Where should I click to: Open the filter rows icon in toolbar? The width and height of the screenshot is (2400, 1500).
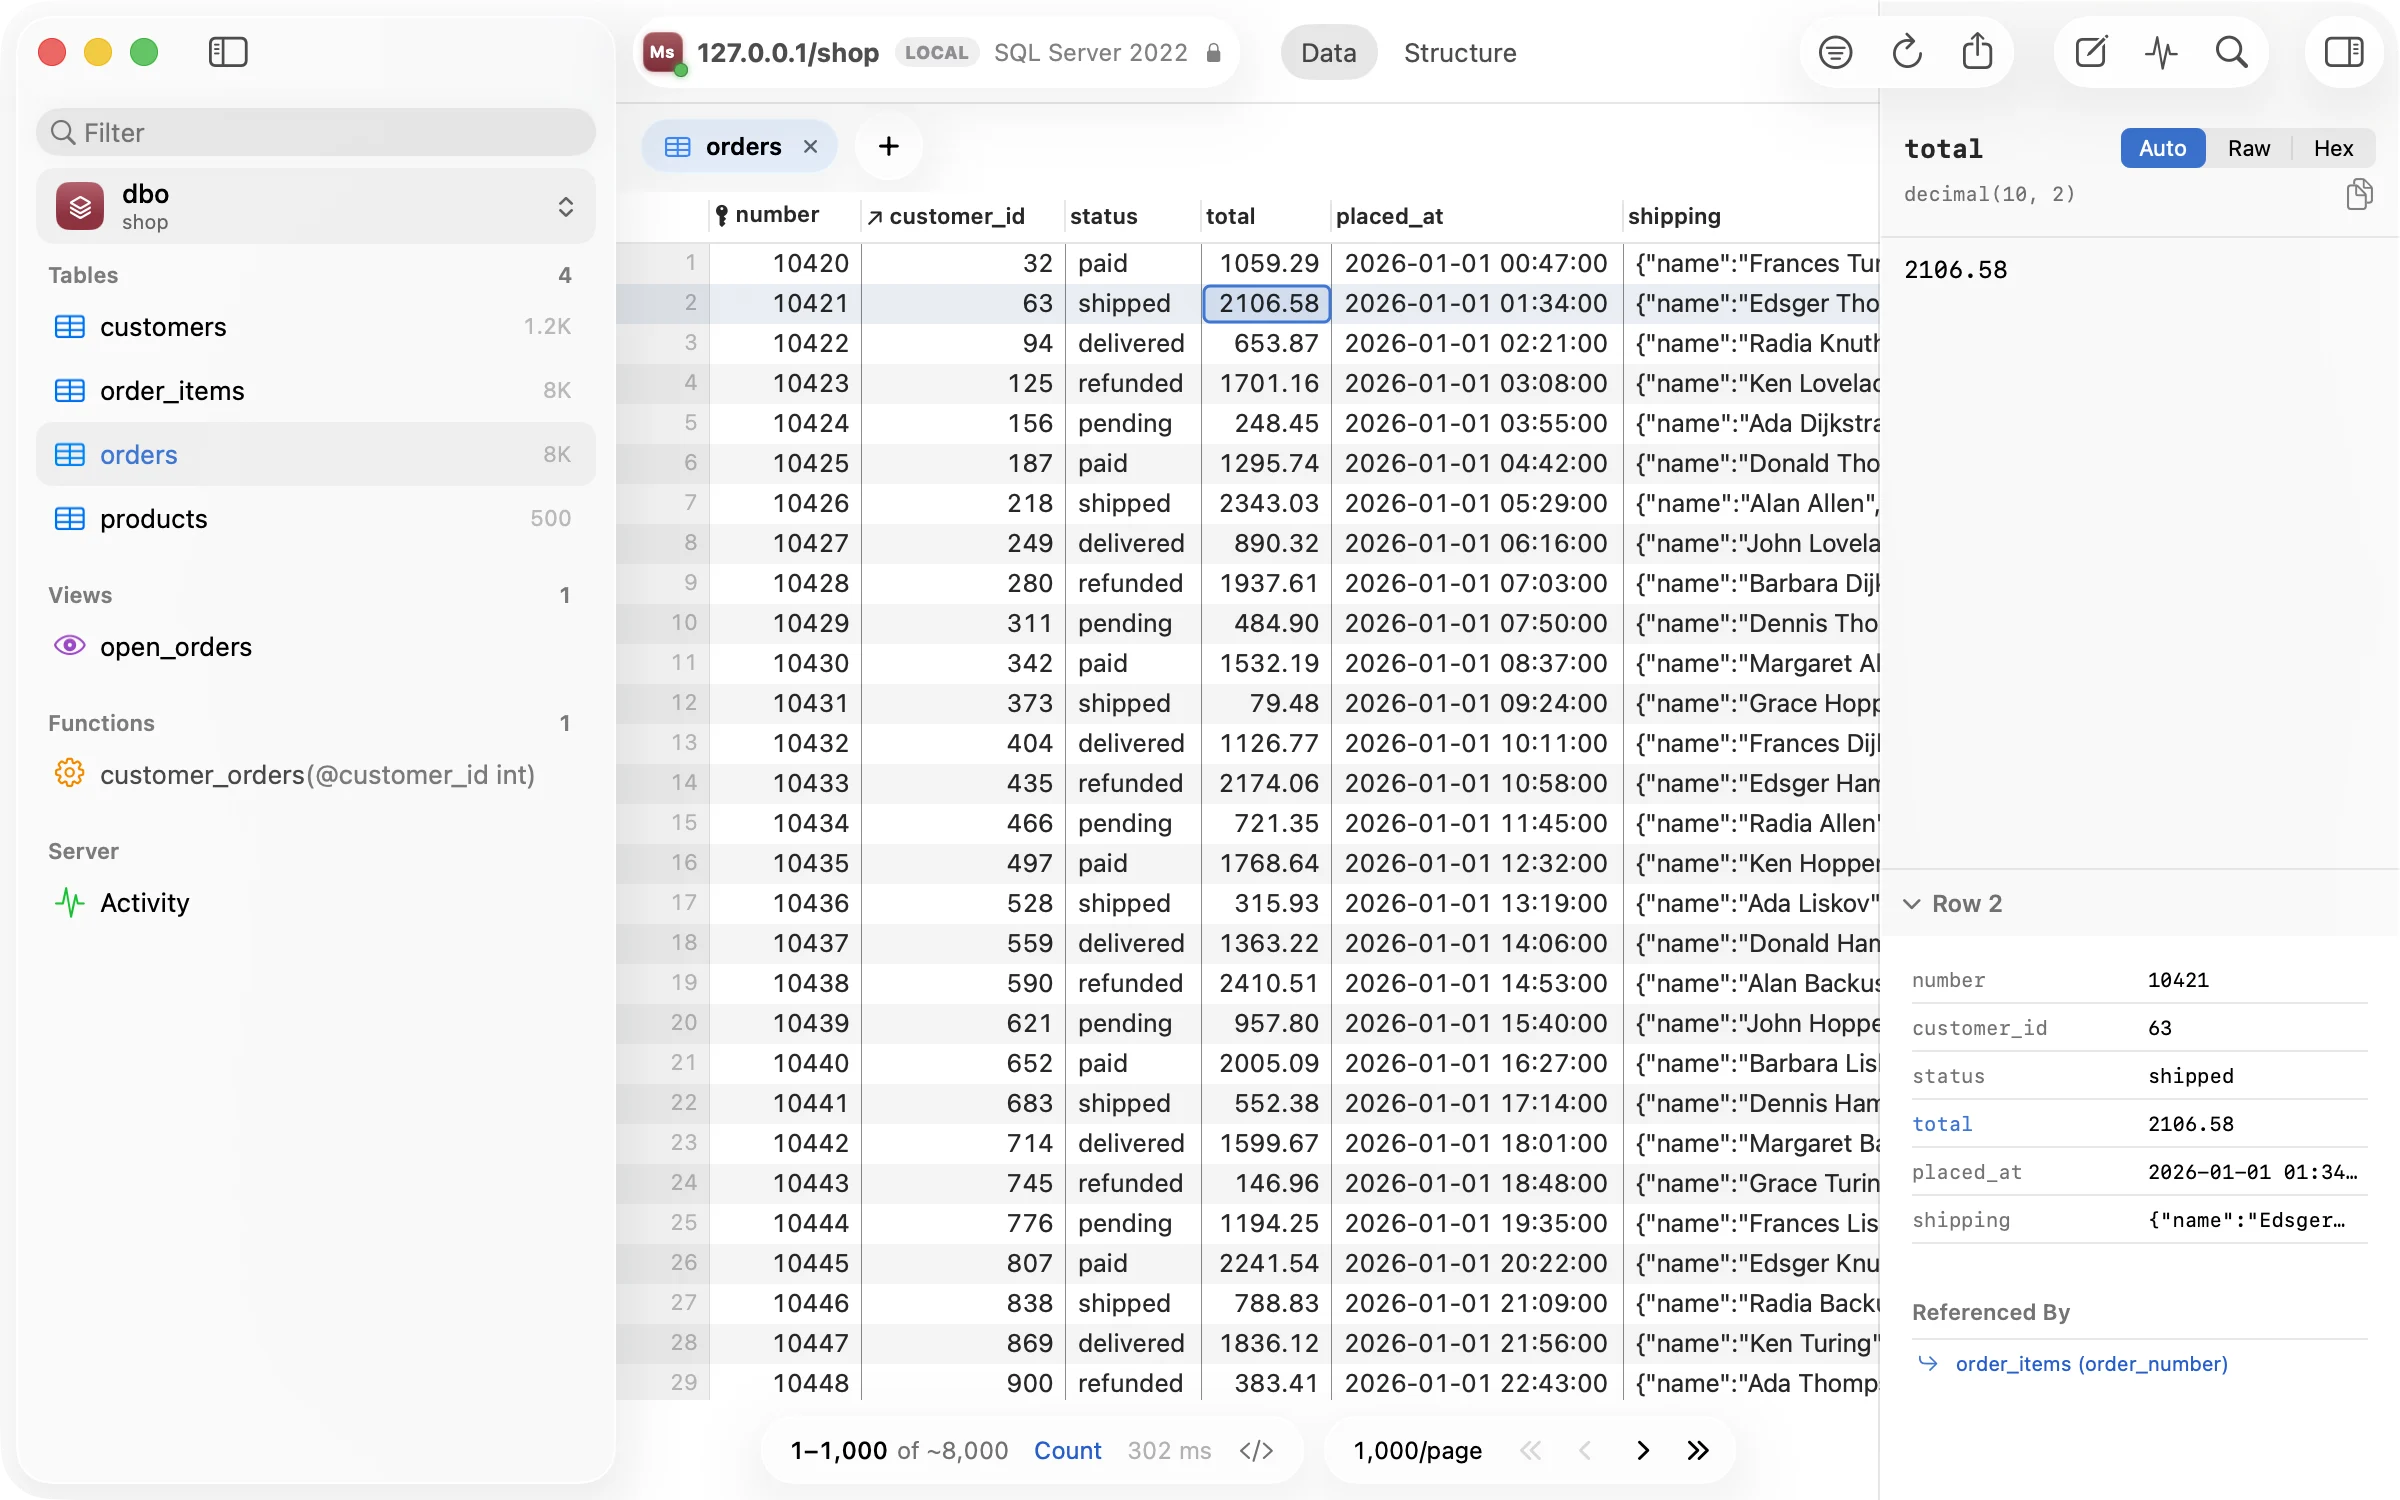pyautogui.click(x=1835, y=52)
